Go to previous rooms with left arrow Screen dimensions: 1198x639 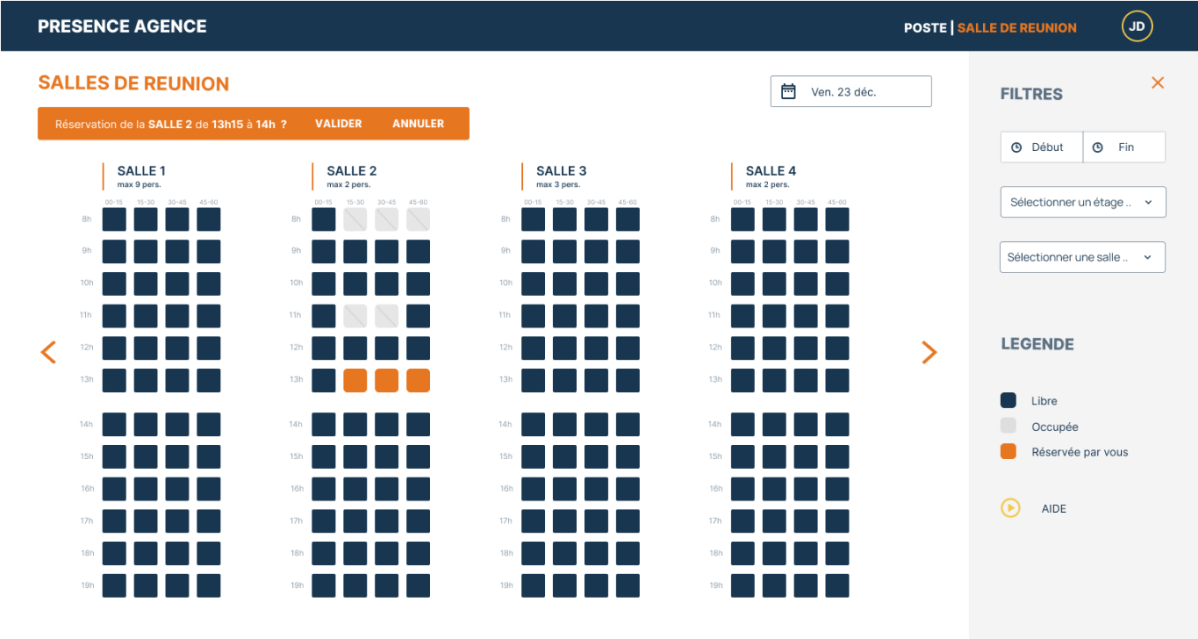[48, 352]
